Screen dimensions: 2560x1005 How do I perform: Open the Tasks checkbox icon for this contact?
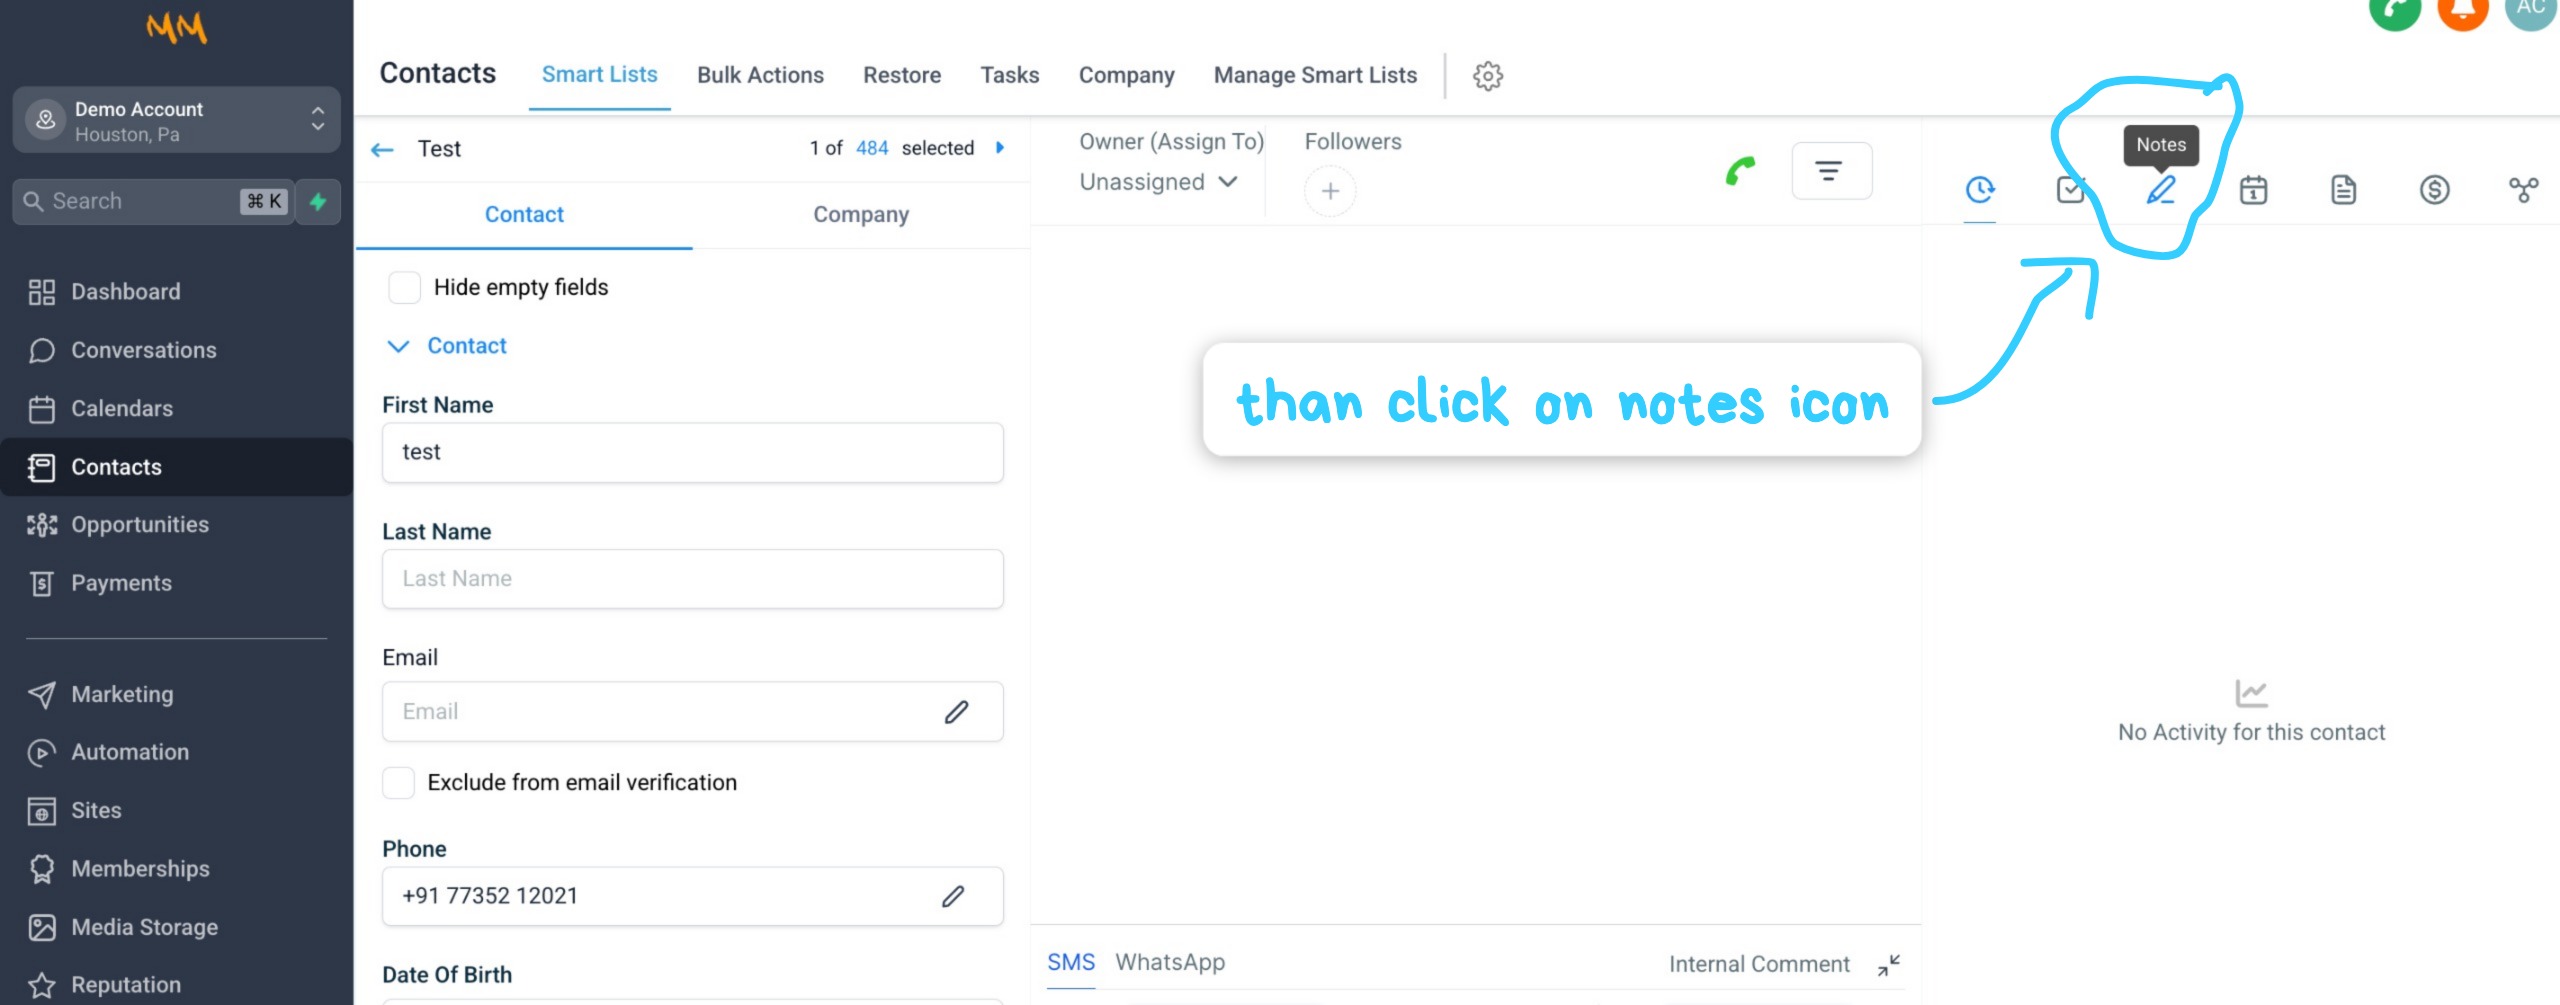pyautogui.click(x=2071, y=190)
